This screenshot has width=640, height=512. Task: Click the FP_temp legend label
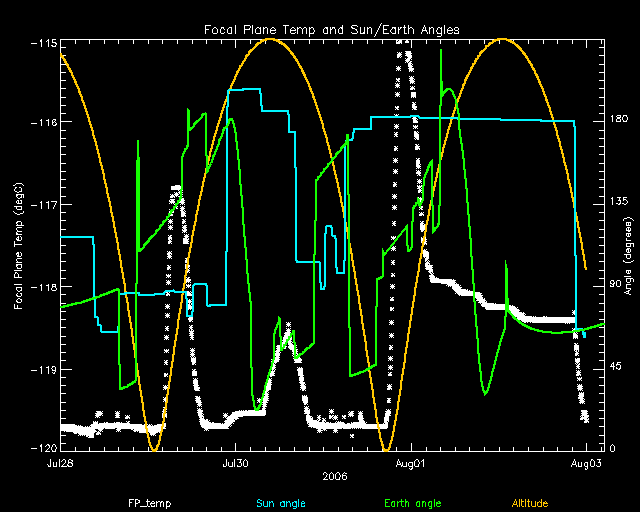pyautogui.click(x=145, y=502)
